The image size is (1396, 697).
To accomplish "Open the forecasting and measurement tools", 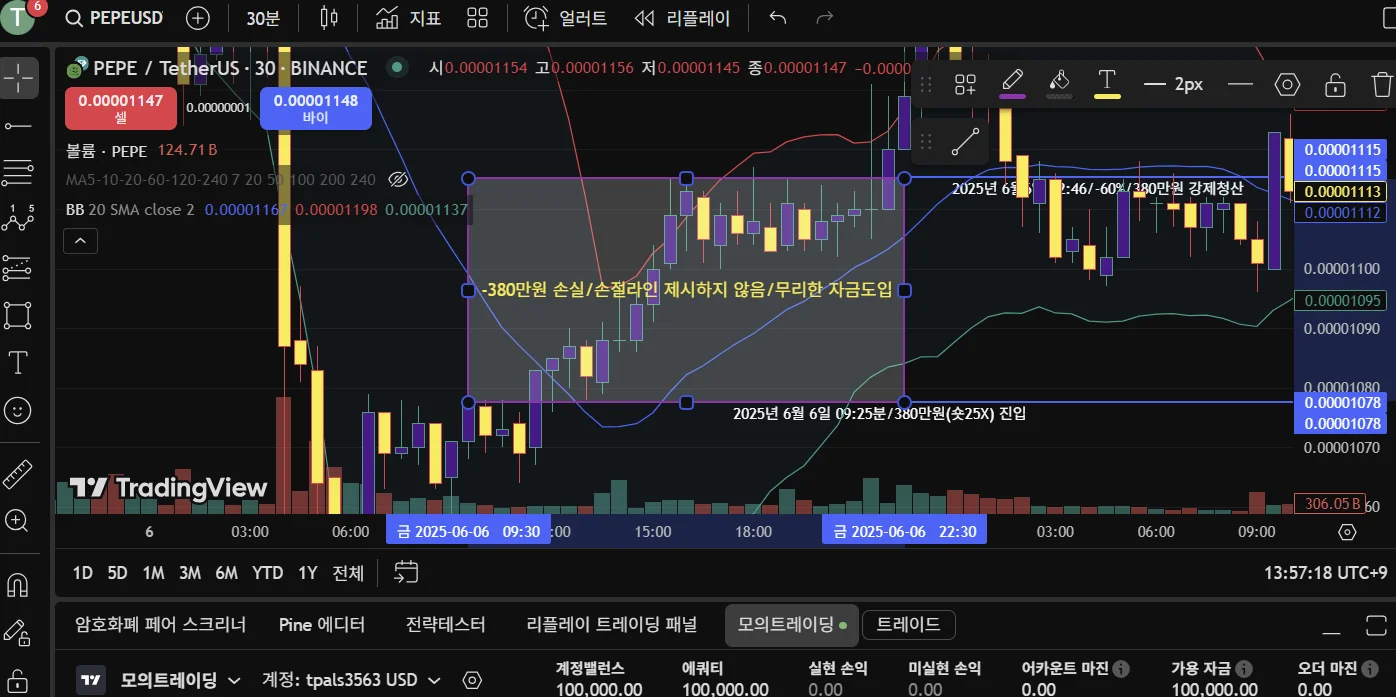I will click(18, 267).
